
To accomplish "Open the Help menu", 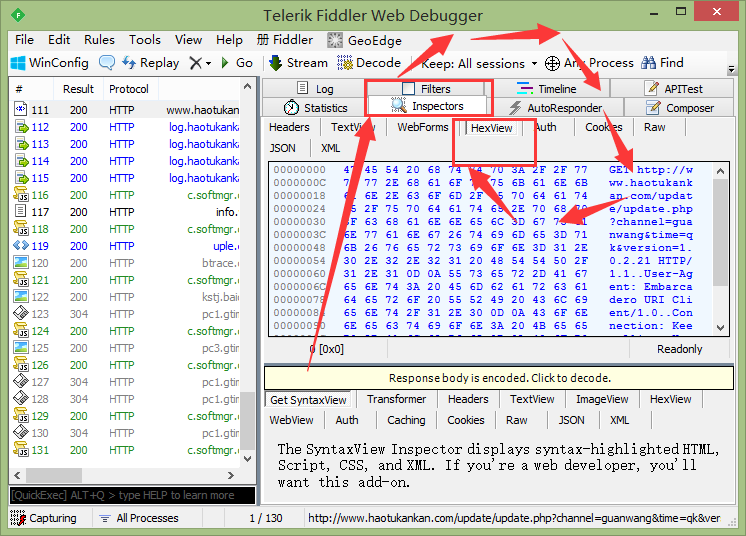I will tap(229, 40).
